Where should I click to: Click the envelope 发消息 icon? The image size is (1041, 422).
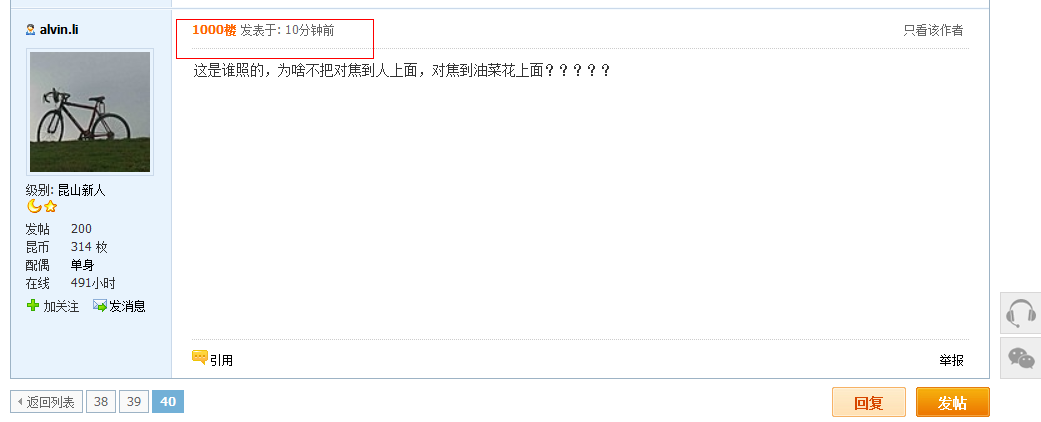tap(100, 306)
